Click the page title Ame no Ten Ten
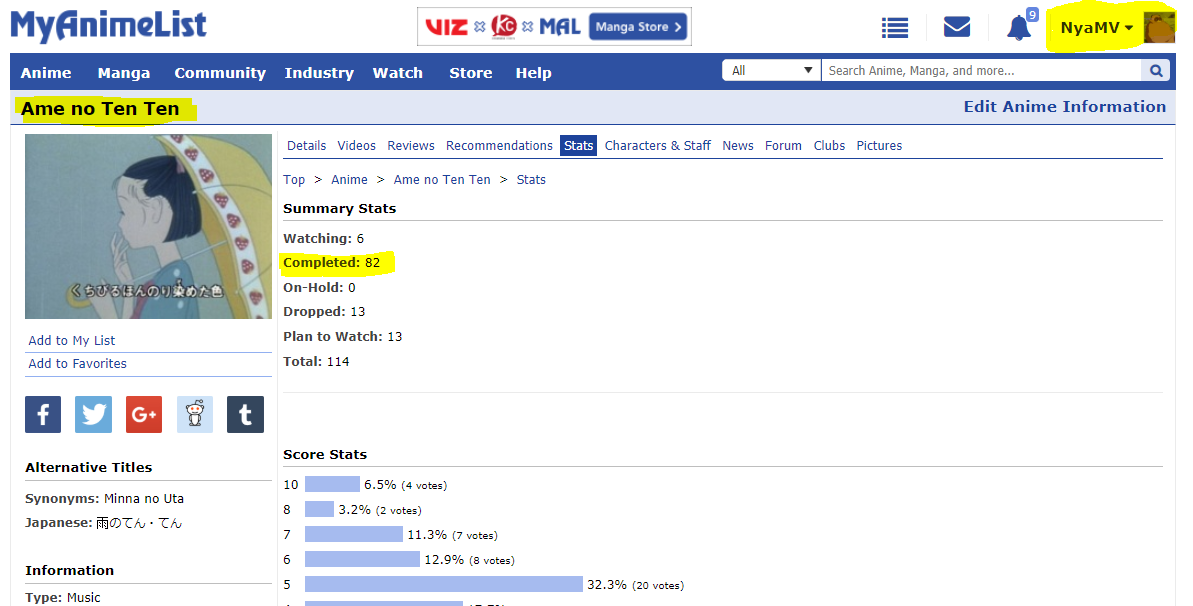This screenshot has width=1193, height=606. [100, 109]
